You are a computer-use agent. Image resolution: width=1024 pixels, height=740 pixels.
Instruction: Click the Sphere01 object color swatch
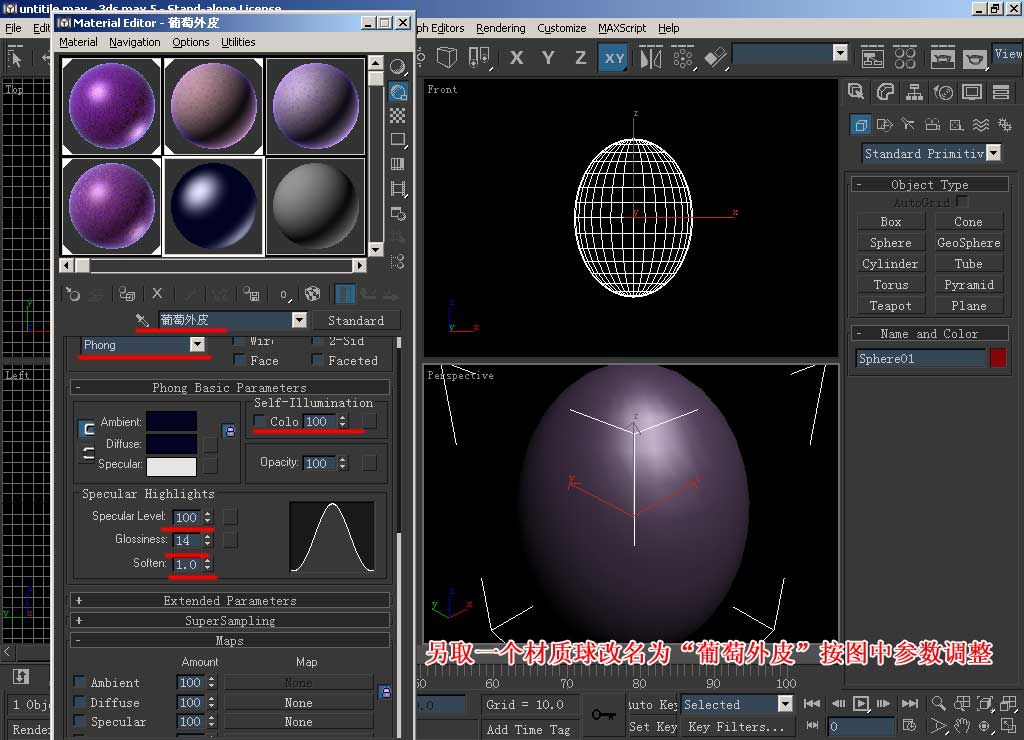point(997,358)
